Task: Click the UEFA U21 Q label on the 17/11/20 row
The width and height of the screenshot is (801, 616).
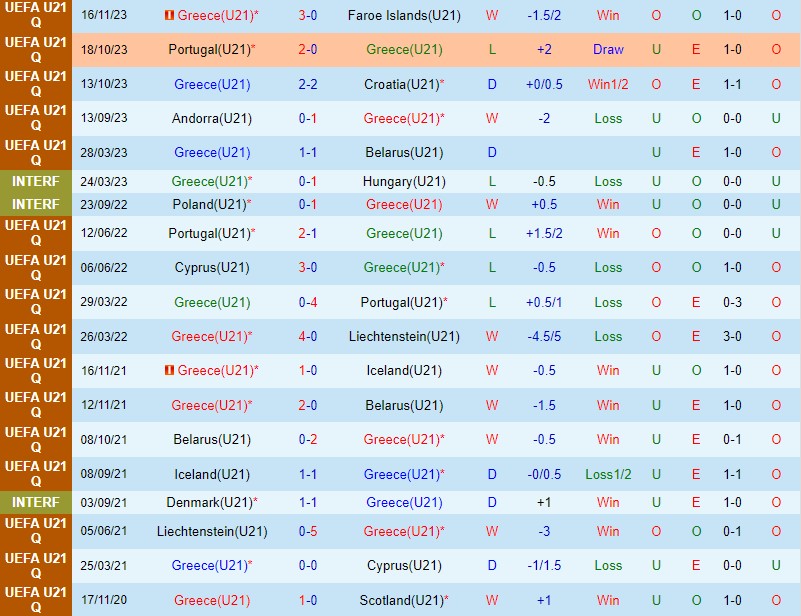Action: 36,600
